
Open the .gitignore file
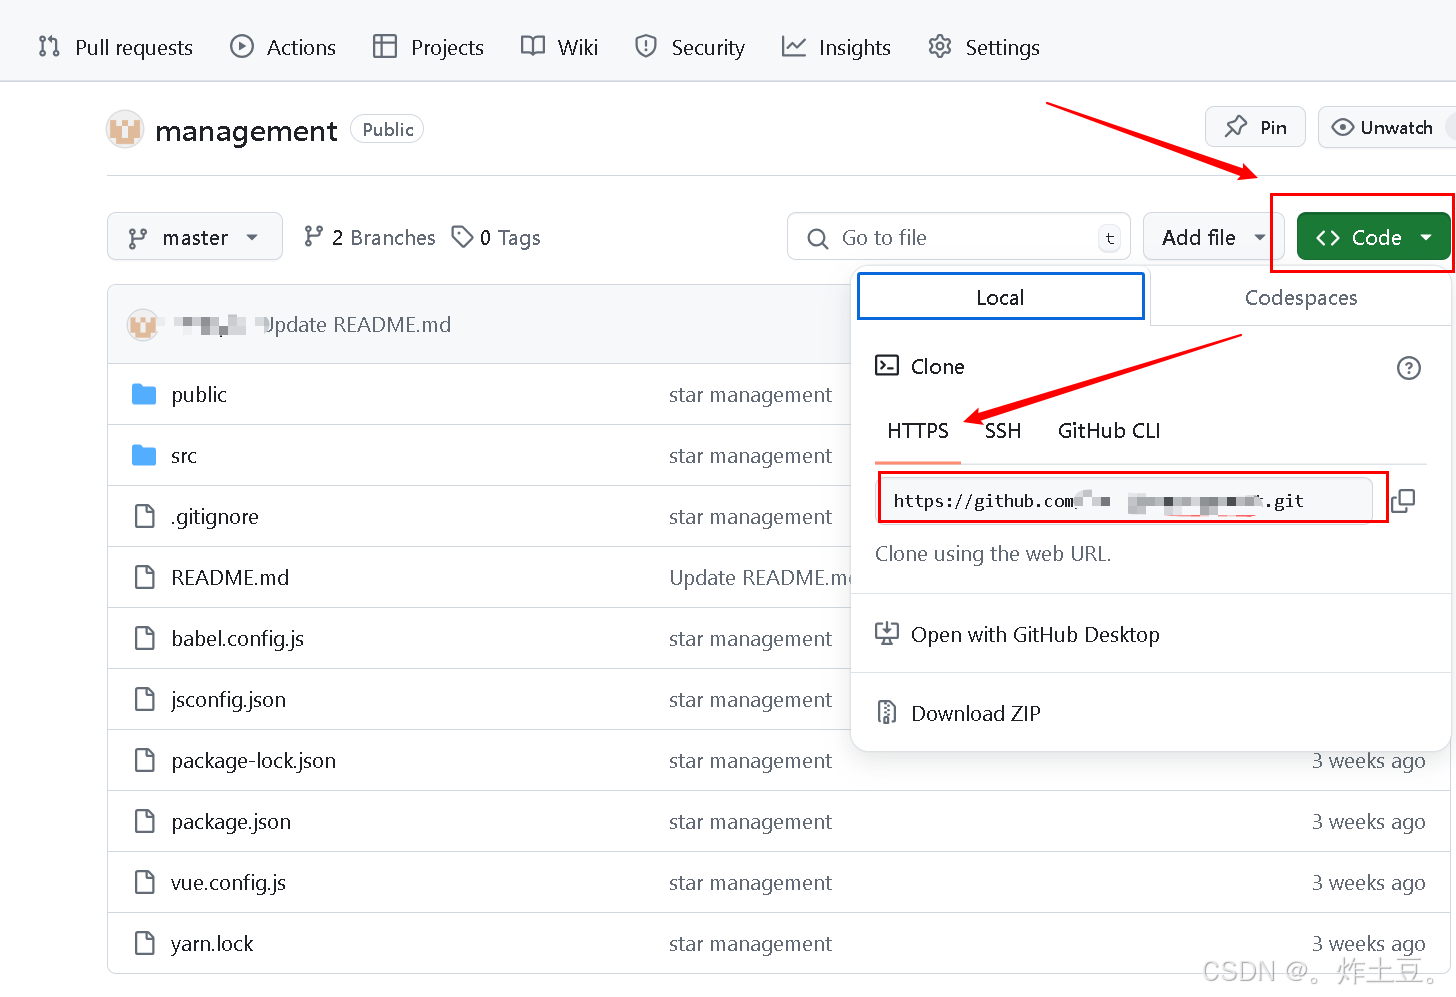(215, 517)
